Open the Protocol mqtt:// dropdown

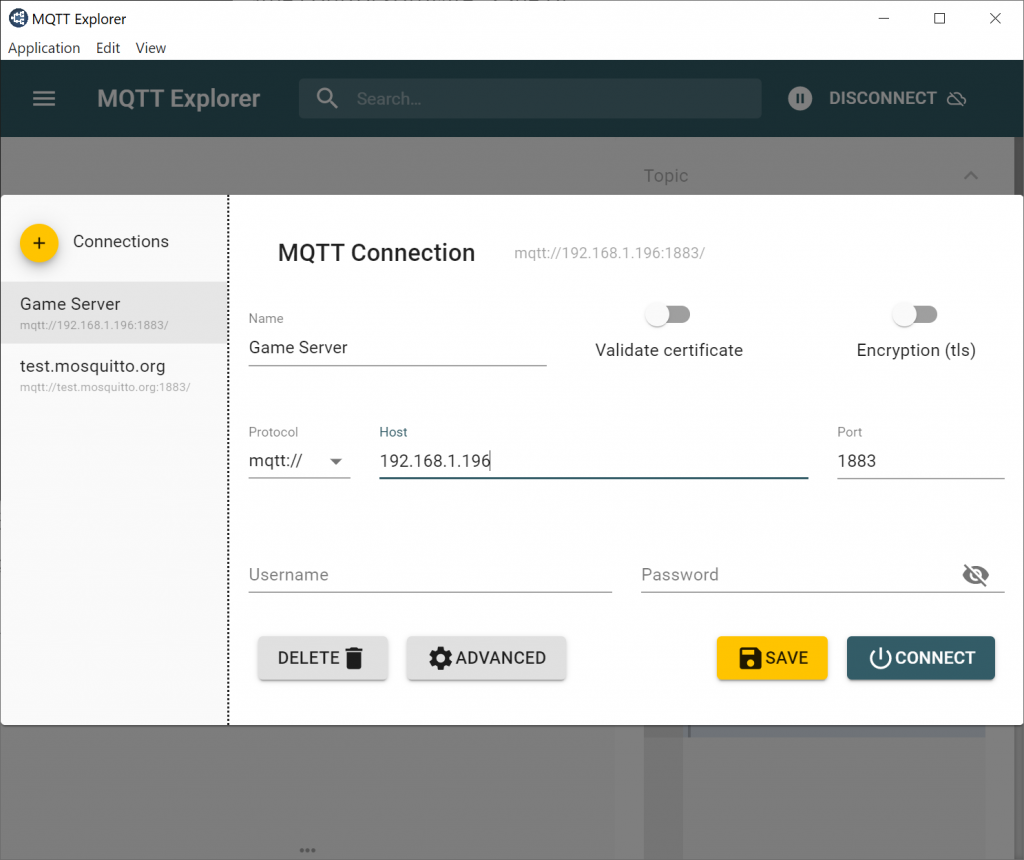(x=299, y=461)
